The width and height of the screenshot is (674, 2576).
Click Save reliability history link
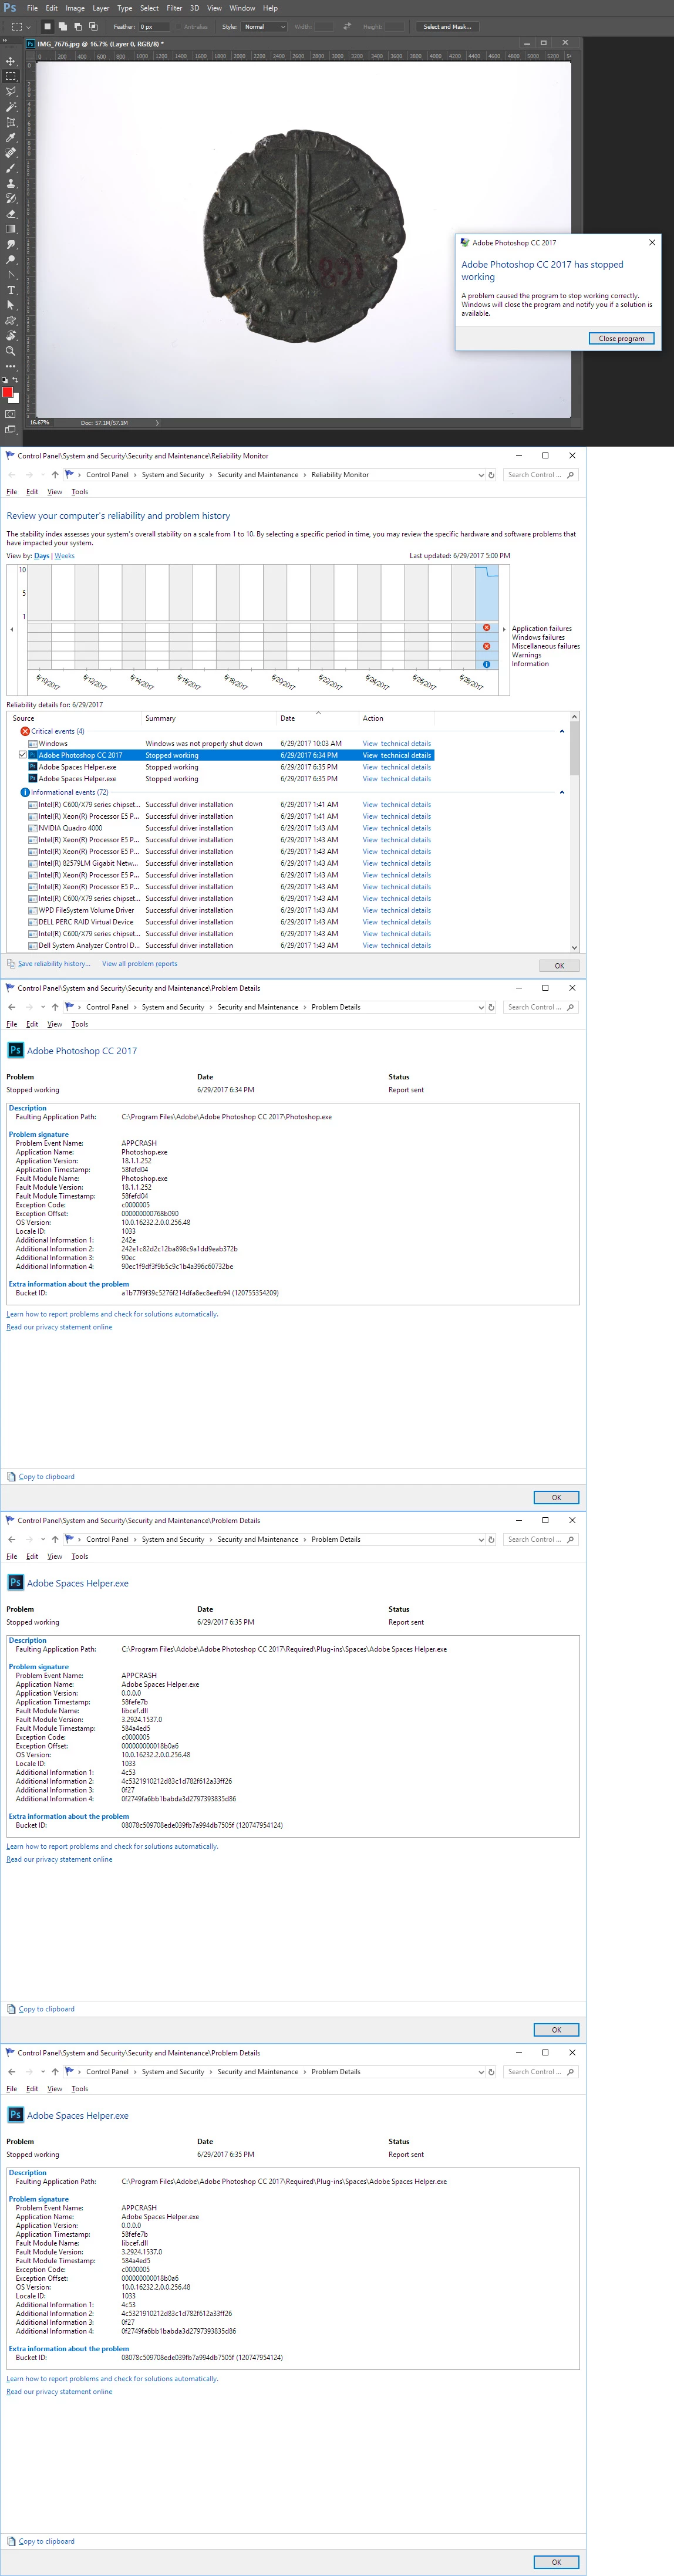click(54, 964)
